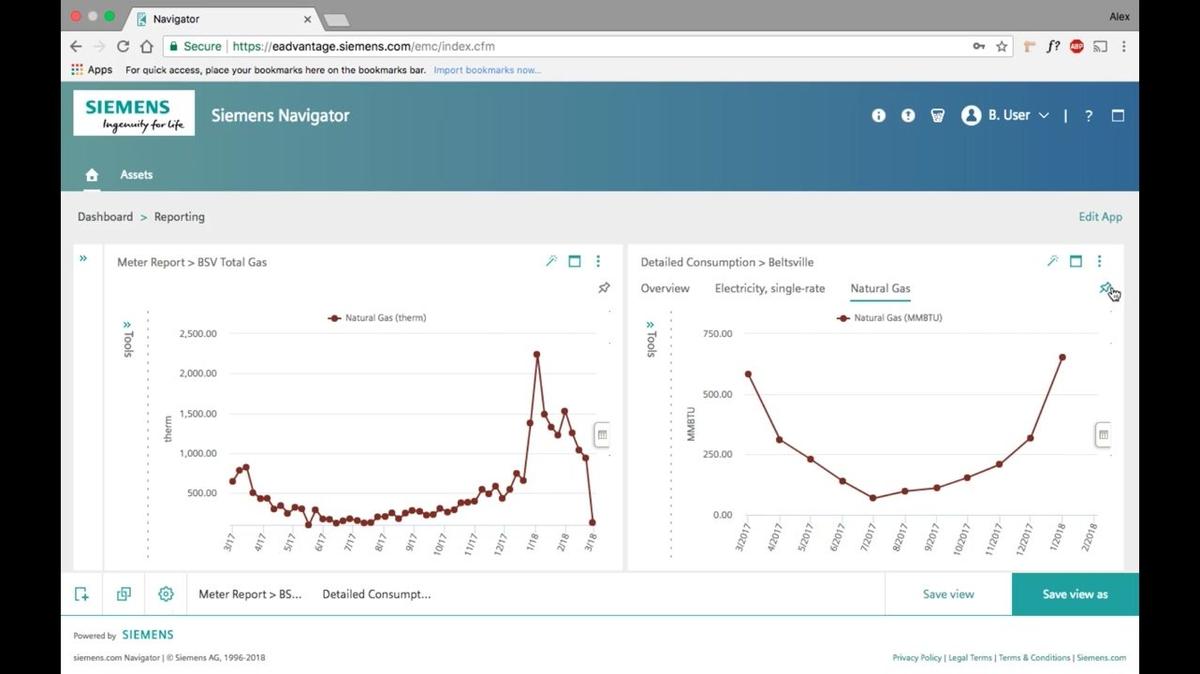Expand Tools in the Meter Report panel

pyautogui.click(x=128, y=337)
